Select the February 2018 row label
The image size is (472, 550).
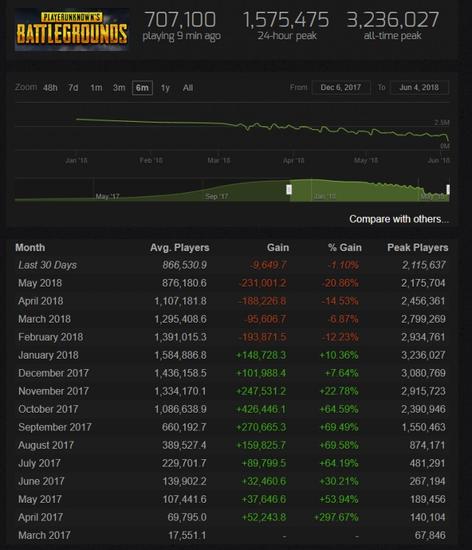50,337
